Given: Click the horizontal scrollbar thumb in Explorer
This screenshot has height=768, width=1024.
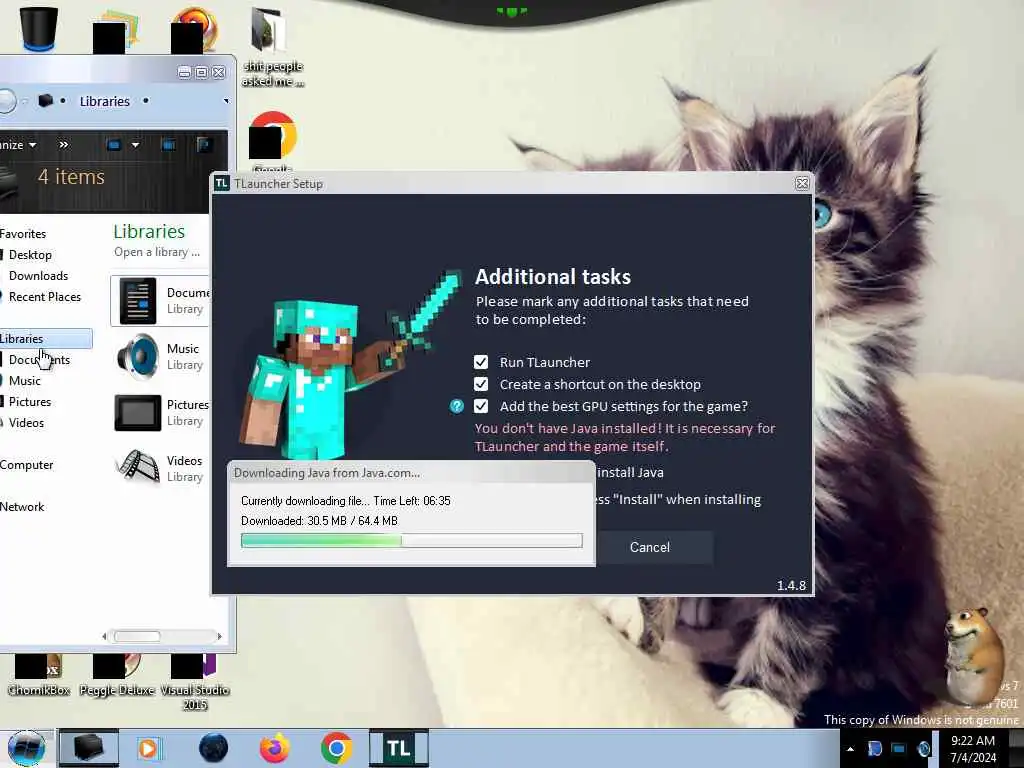Looking at the screenshot, I should [x=137, y=636].
